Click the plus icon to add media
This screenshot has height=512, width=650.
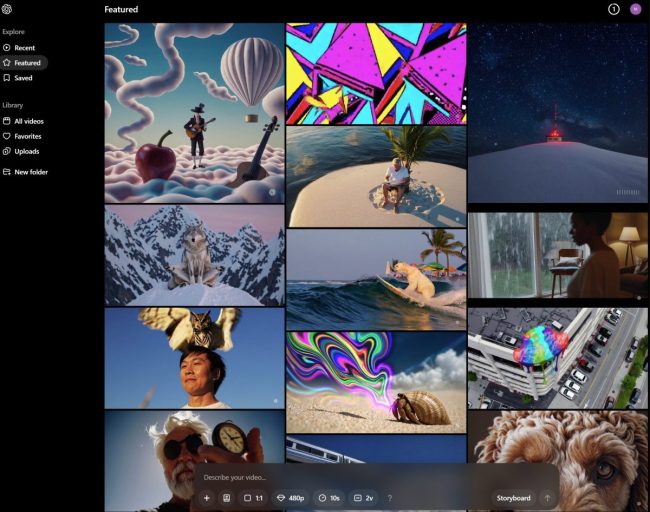[x=207, y=498]
